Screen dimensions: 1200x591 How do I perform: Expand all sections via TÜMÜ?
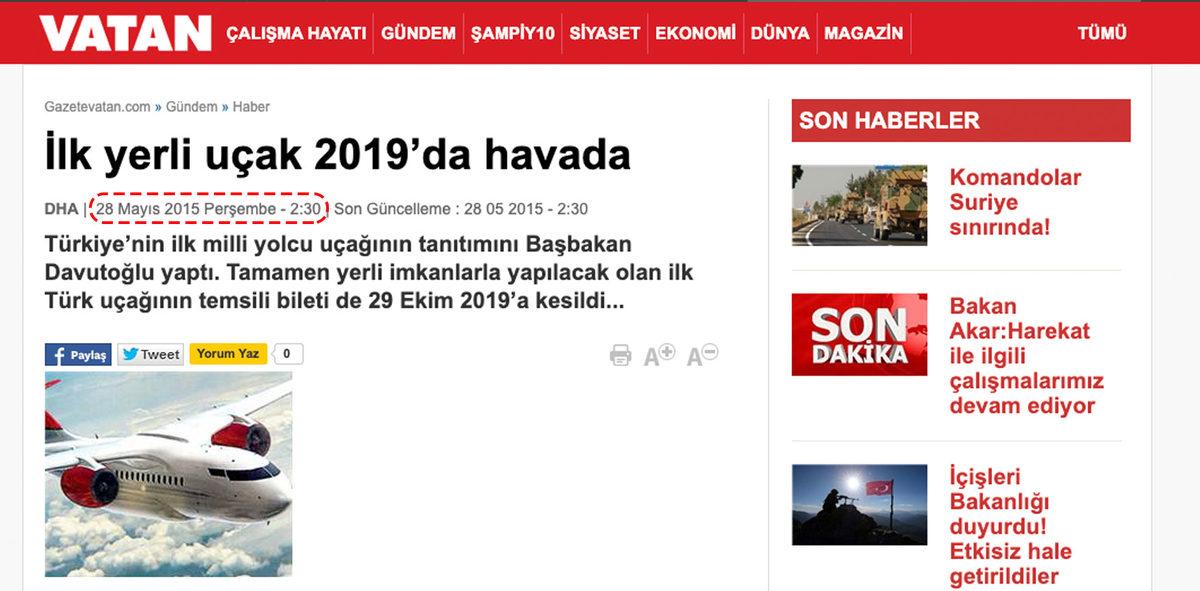click(1102, 31)
